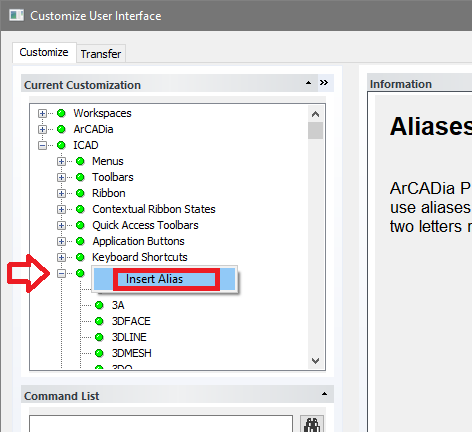Click tree scrollbar up arrow
Viewport: 472px width, 432px height.
click(x=315, y=114)
